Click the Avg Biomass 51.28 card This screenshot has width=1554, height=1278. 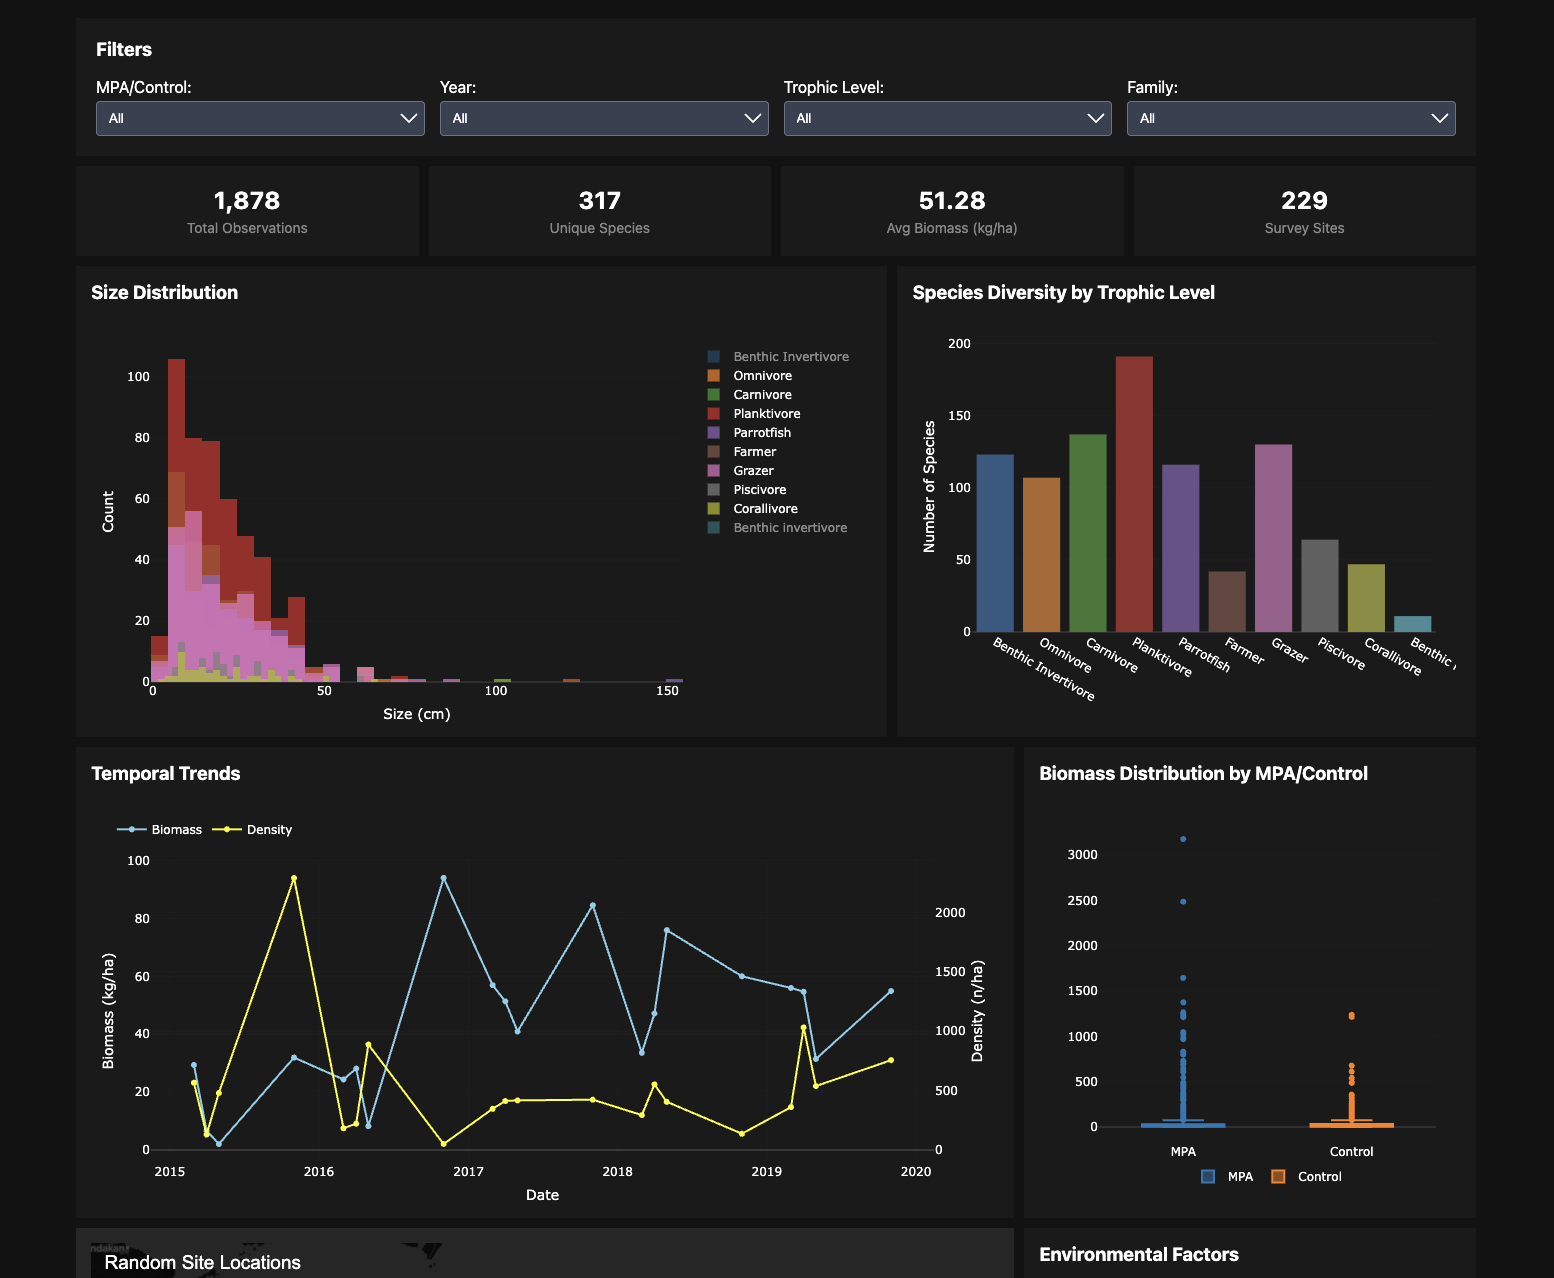952,211
